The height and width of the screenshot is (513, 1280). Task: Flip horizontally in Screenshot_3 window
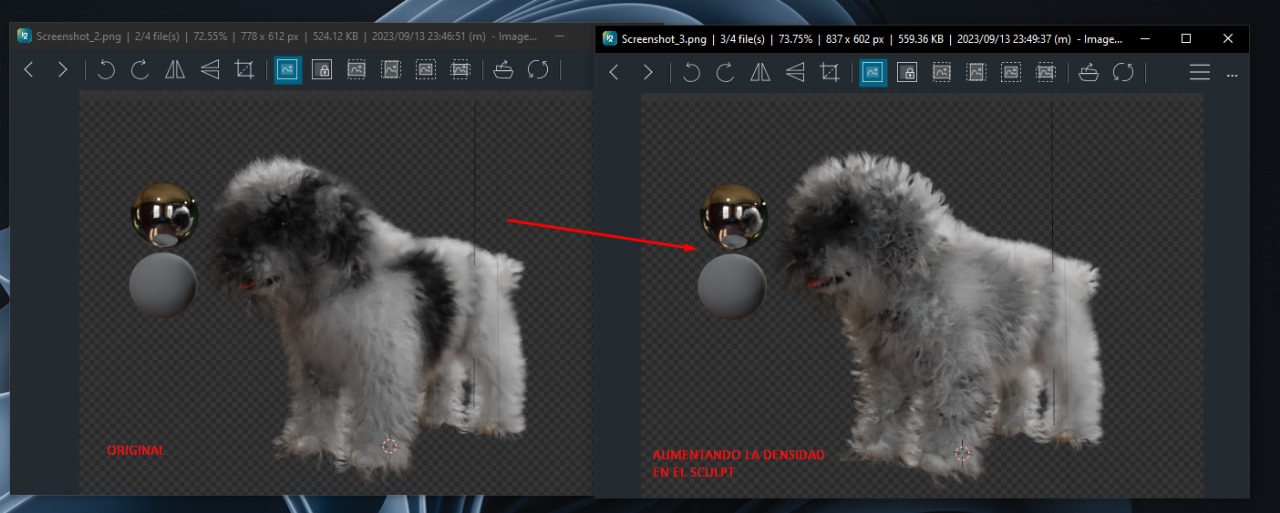(x=760, y=72)
